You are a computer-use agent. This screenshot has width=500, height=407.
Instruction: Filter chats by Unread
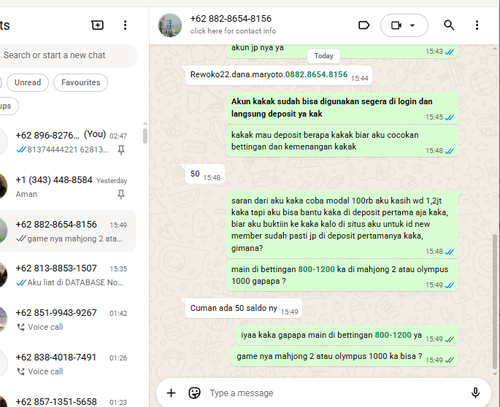coord(28,82)
